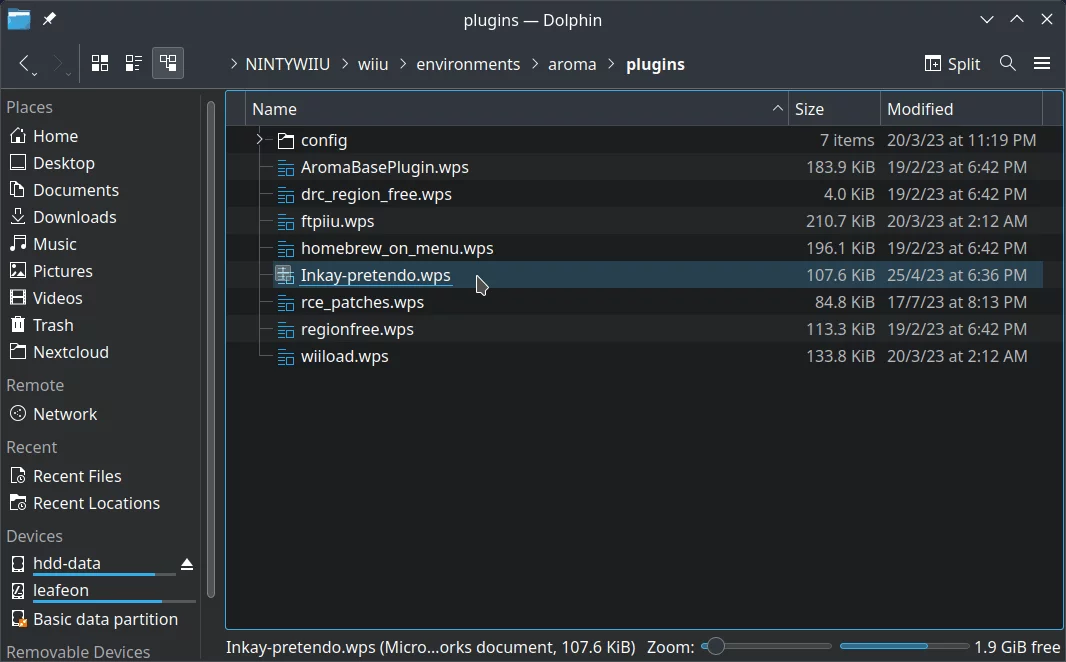This screenshot has width=1066, height=662.
Task: Switch to Icons view mode
Action: click(100, 64)
